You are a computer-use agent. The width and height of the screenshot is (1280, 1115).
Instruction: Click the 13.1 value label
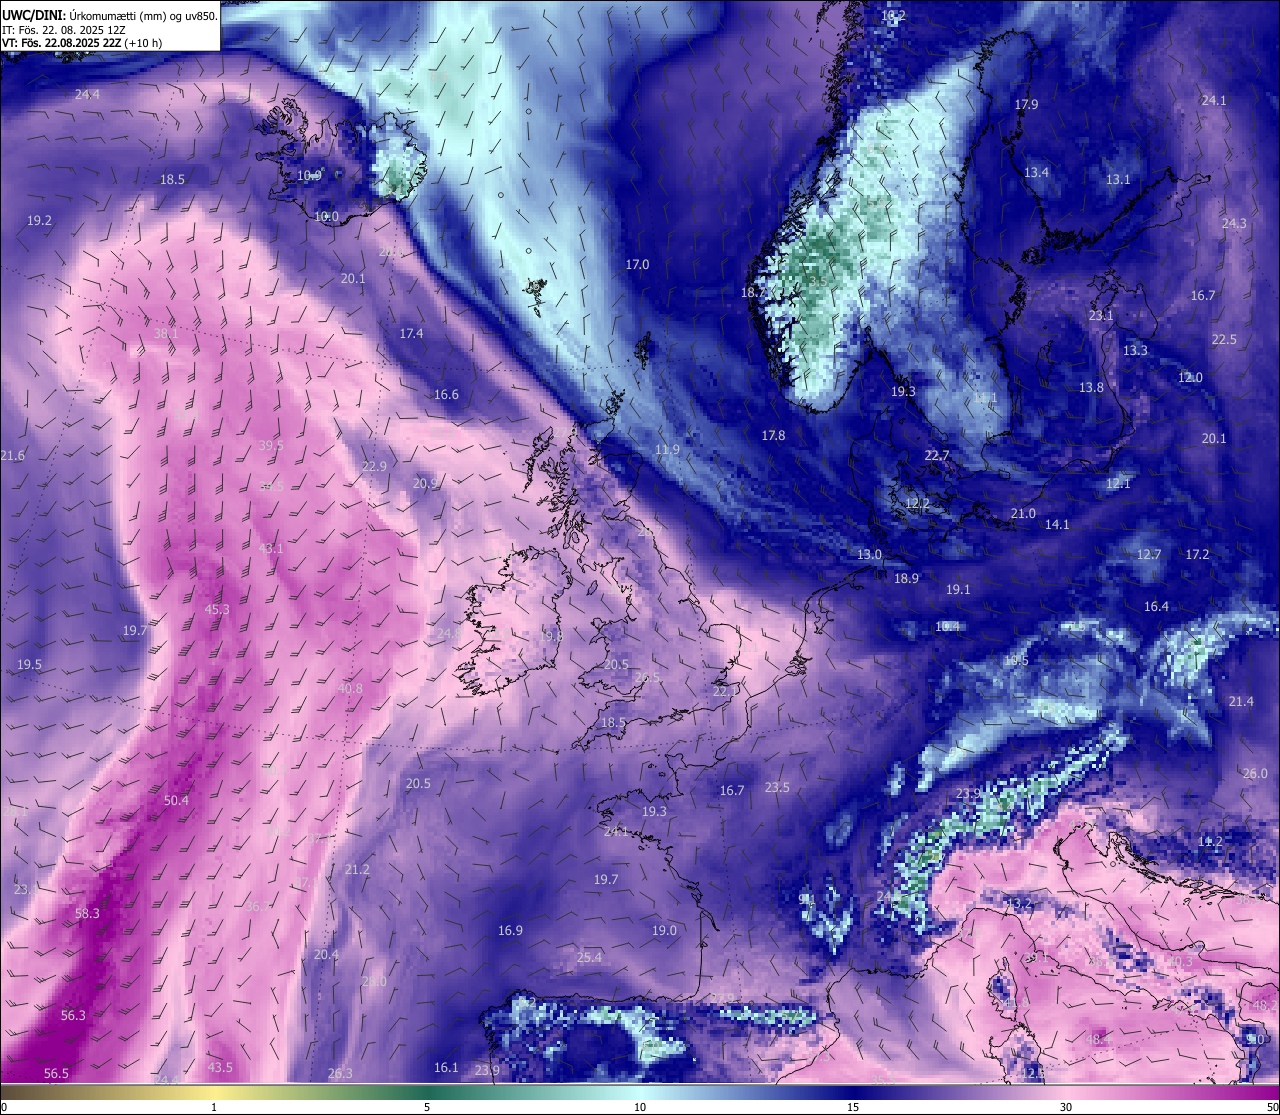(1118, 180)
